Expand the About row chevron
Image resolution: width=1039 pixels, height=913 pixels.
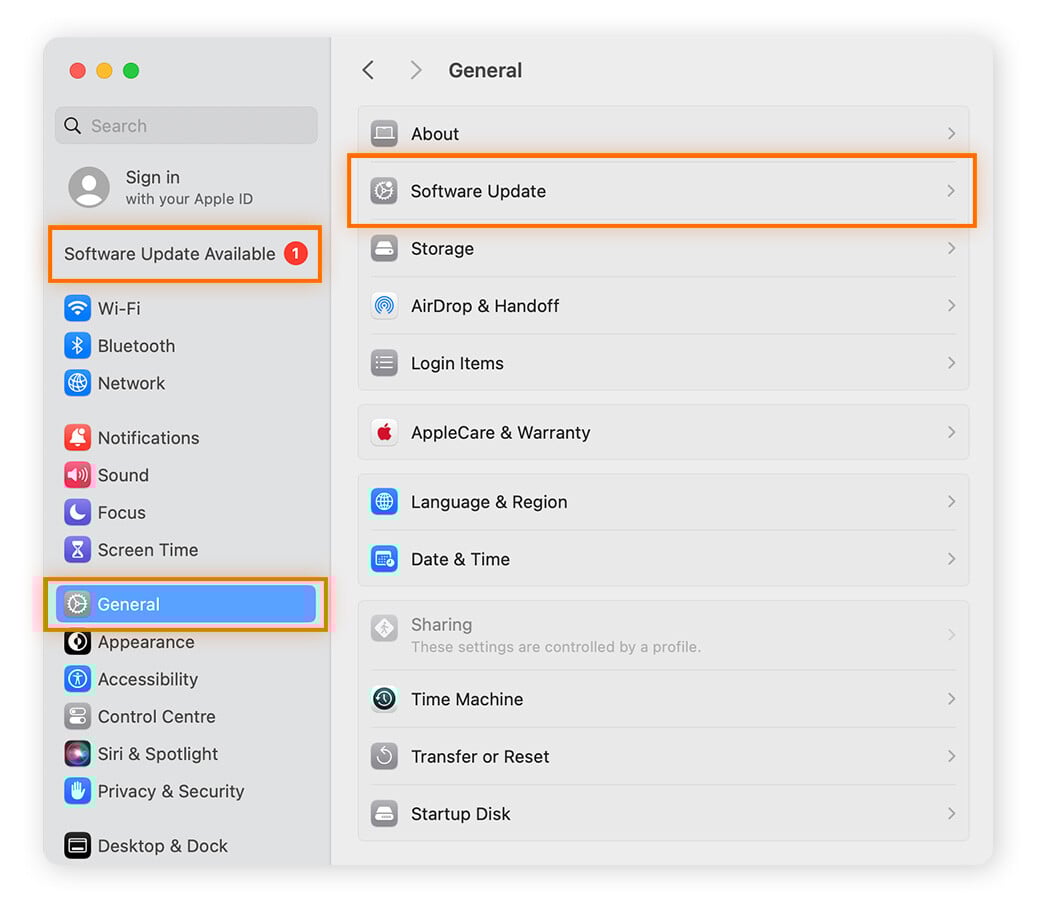[x=951, y=134]
